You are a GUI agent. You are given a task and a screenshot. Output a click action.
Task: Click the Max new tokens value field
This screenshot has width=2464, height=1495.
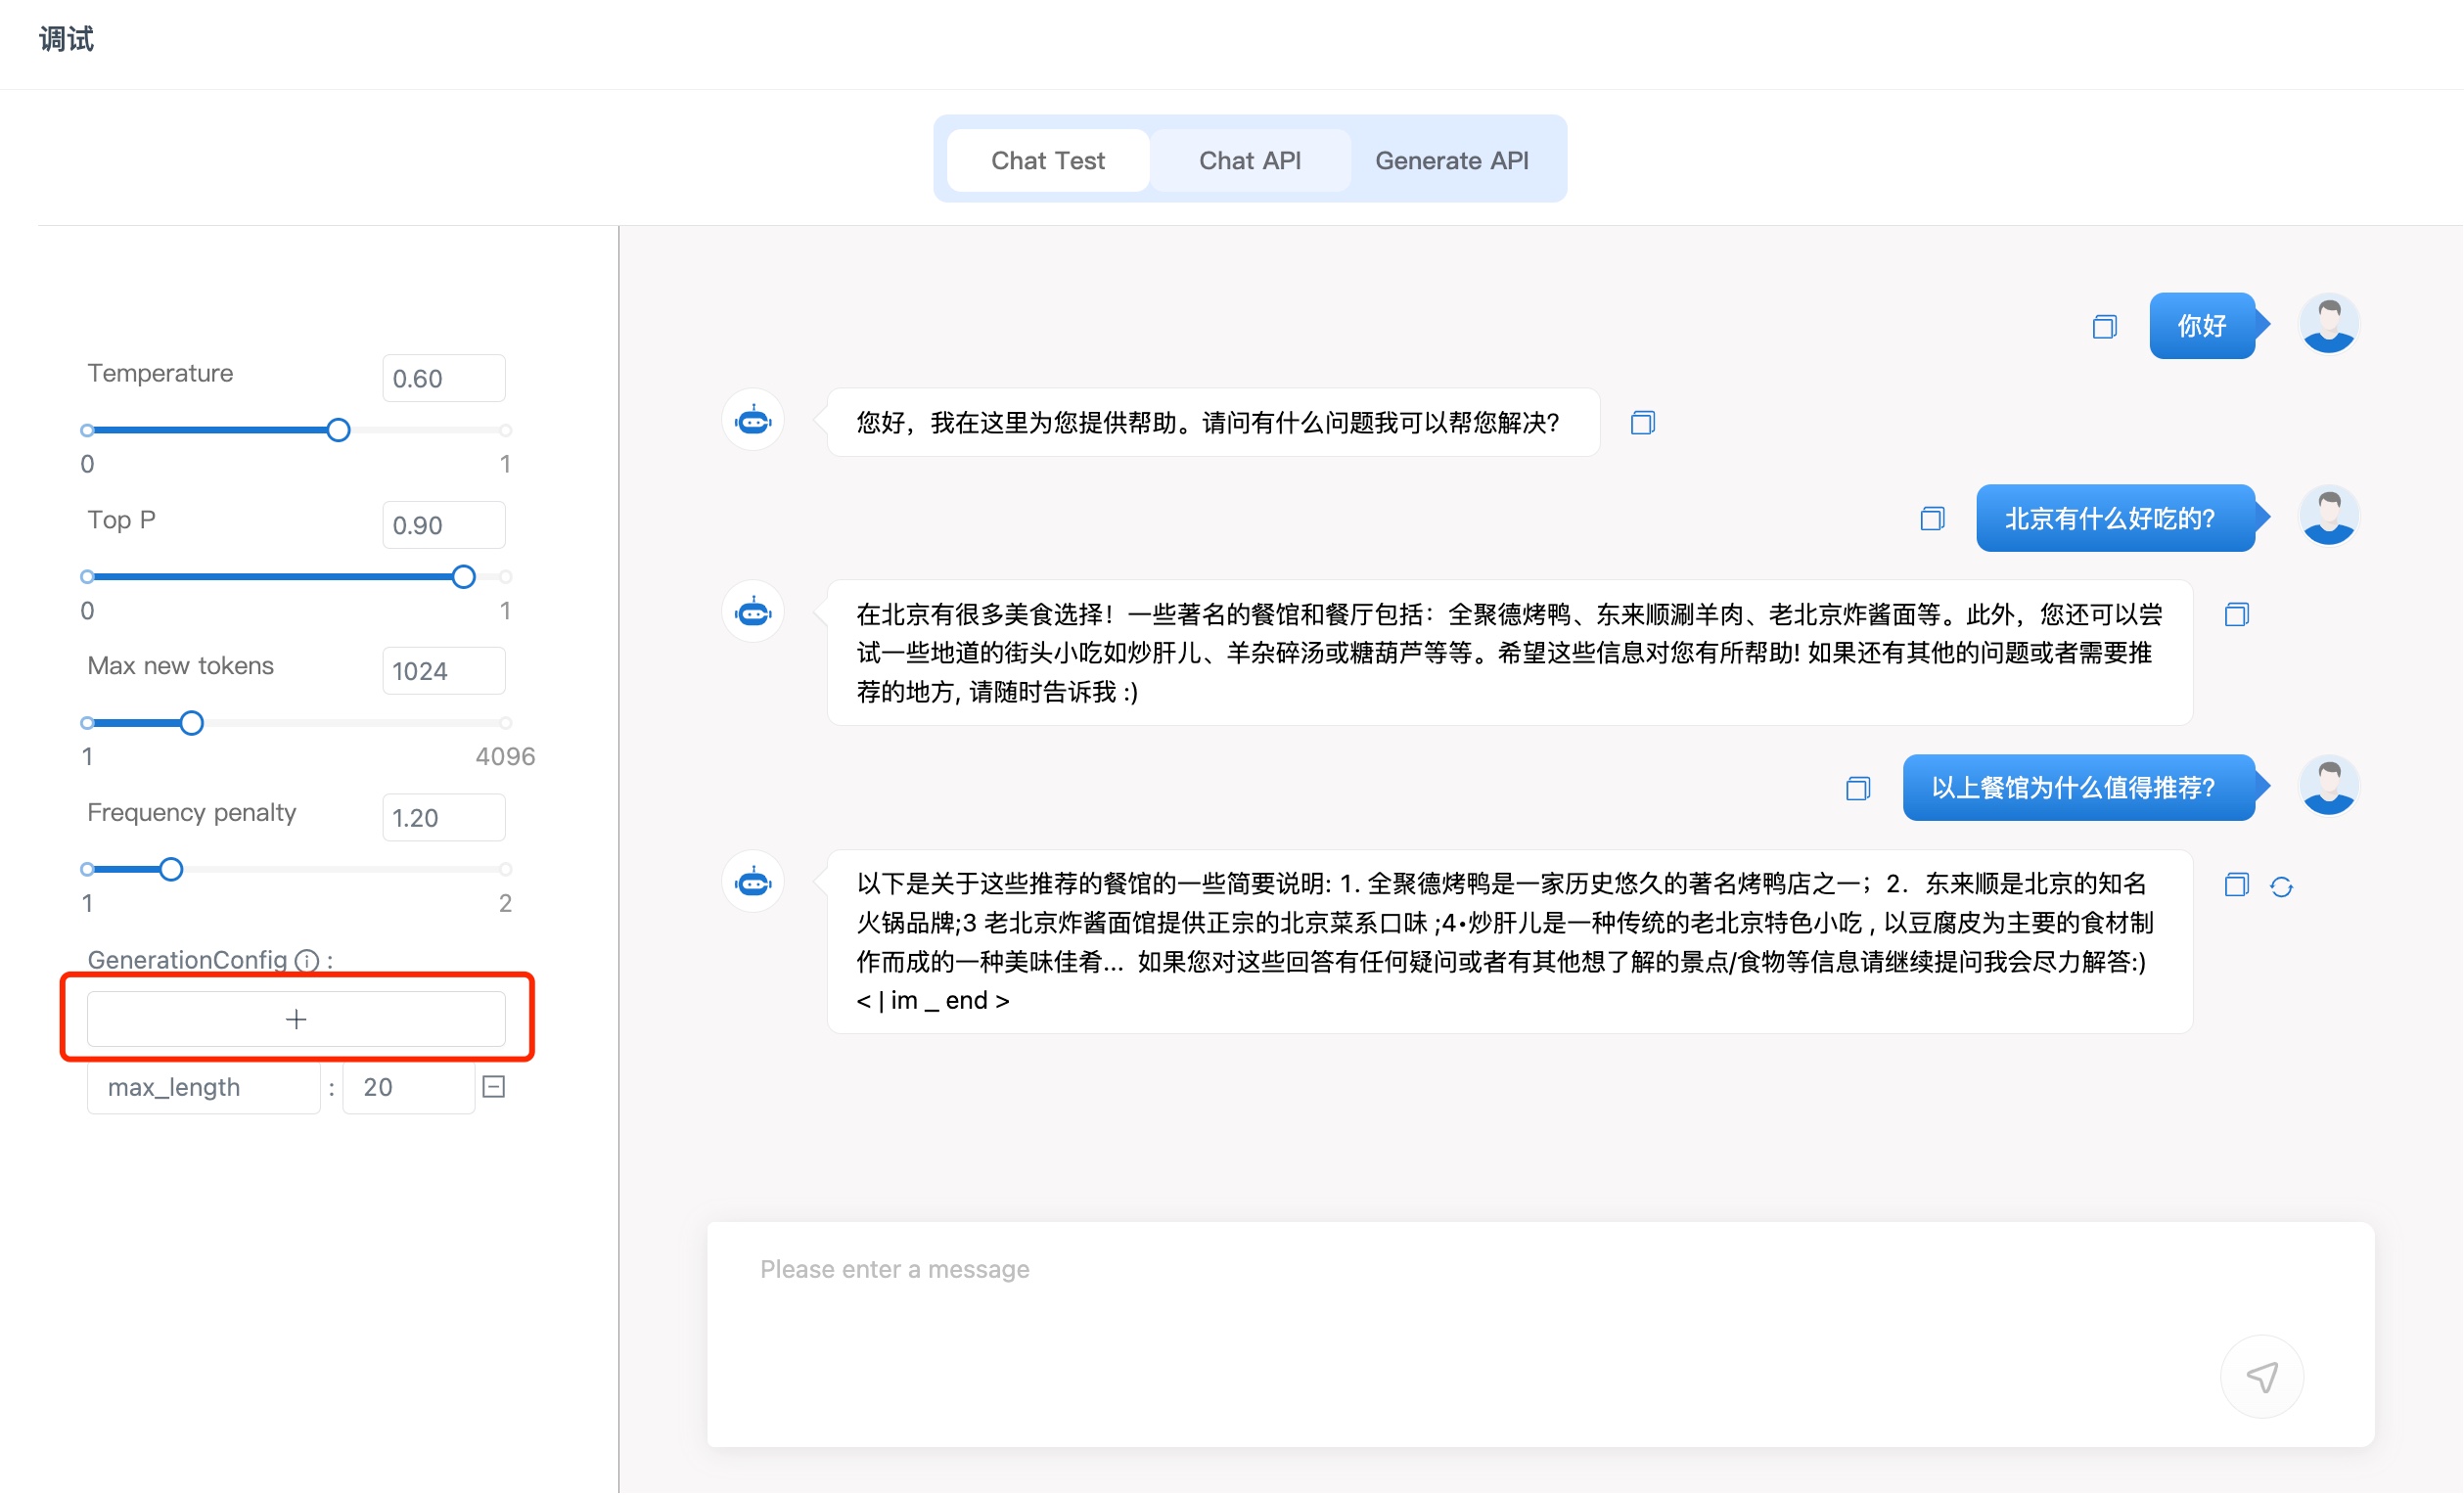click(443, 672)
